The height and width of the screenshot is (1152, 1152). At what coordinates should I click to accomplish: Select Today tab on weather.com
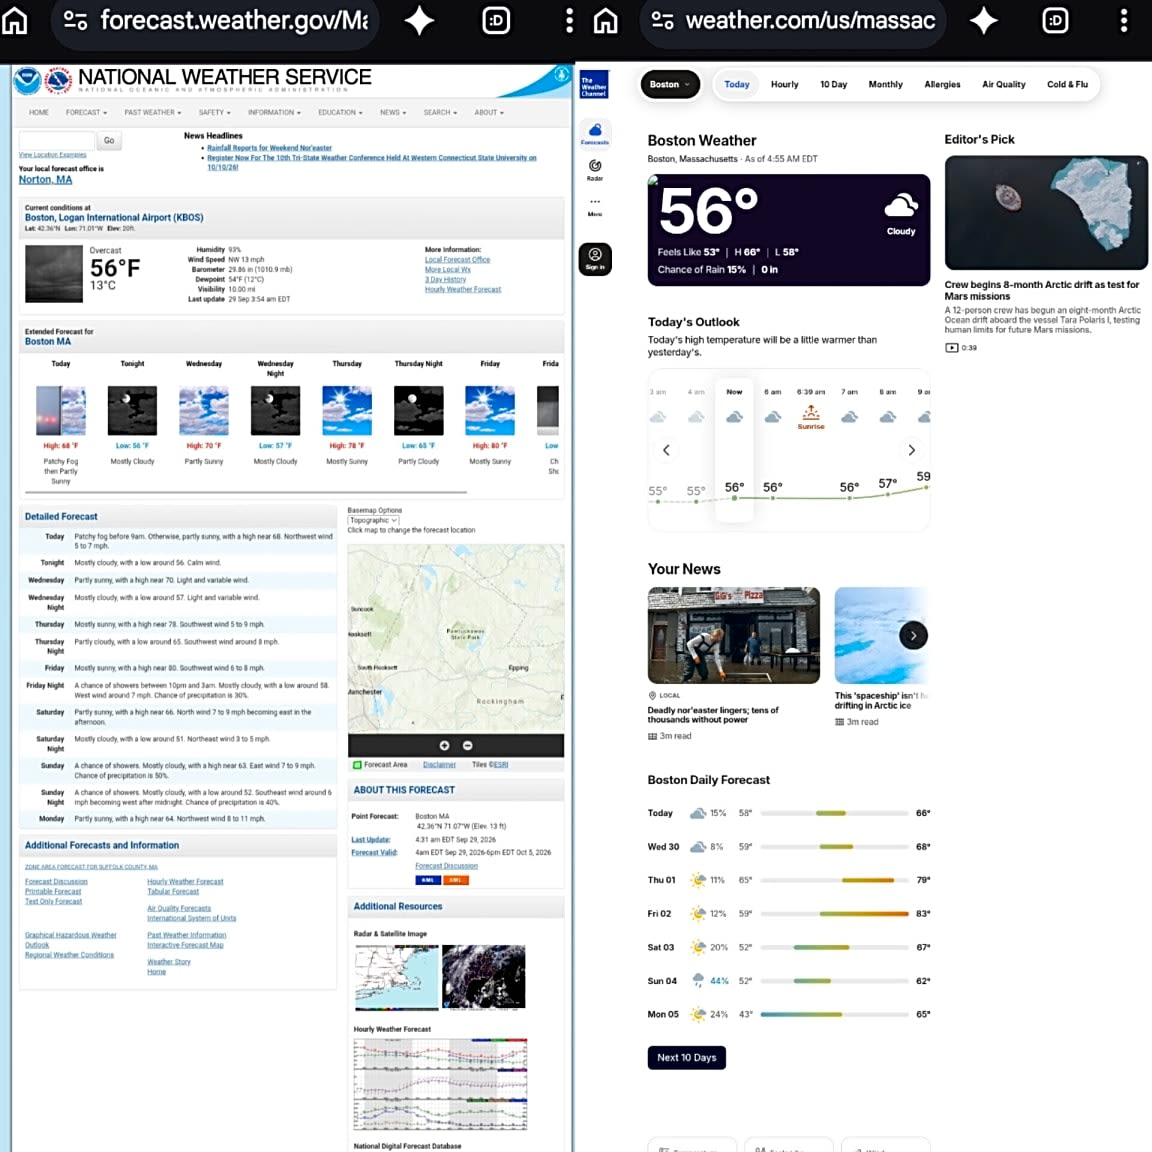pos(737,84)
